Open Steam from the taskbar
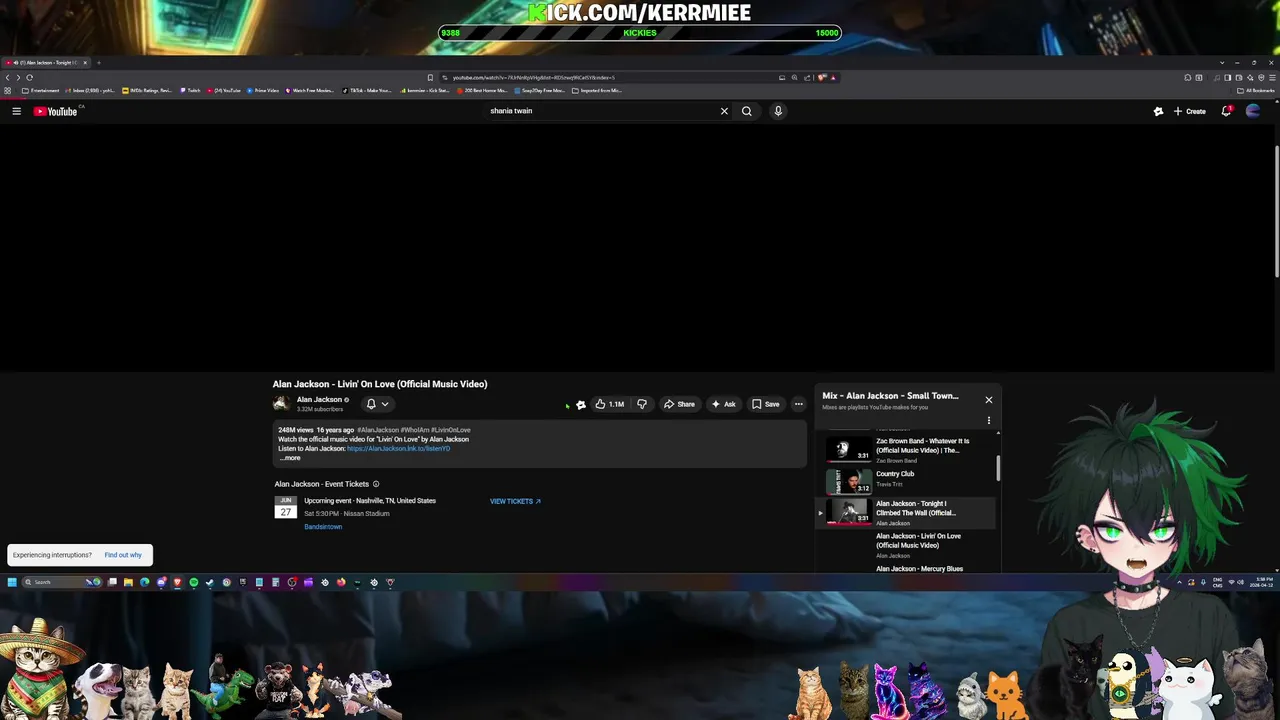Image resolution: width=1280 pixels, height=720 pixels. [210, 582]
